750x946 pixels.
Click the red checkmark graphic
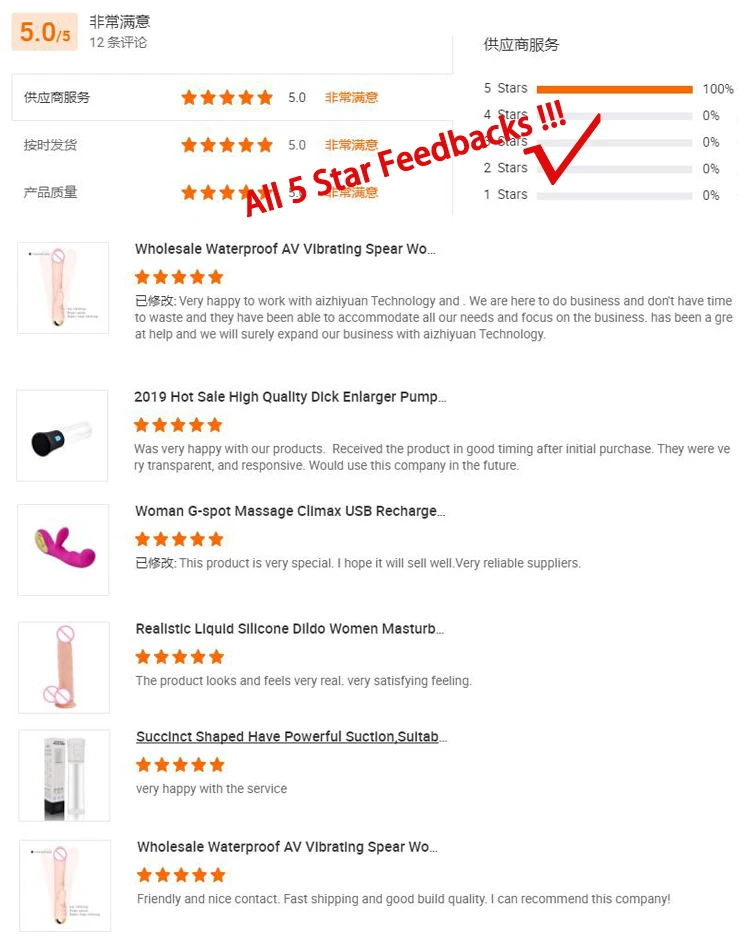564,151
